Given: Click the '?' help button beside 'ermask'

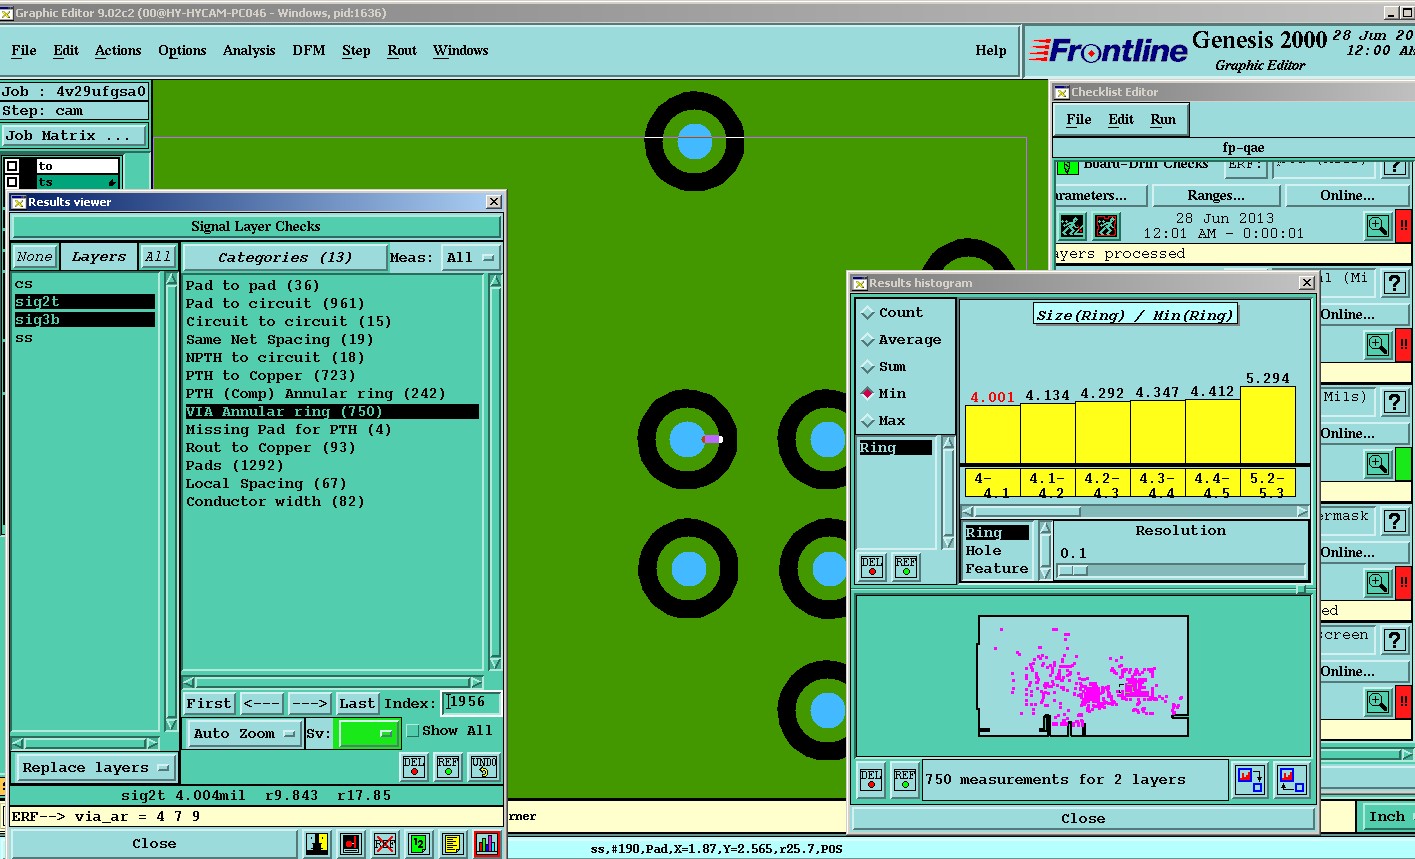Looking at the screenshot, I should pyautogui.click(x=1395, y=520).
